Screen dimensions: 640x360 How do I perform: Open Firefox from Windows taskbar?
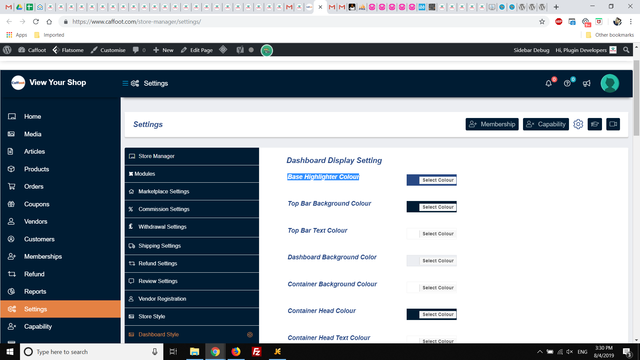(x=236, y=351)
